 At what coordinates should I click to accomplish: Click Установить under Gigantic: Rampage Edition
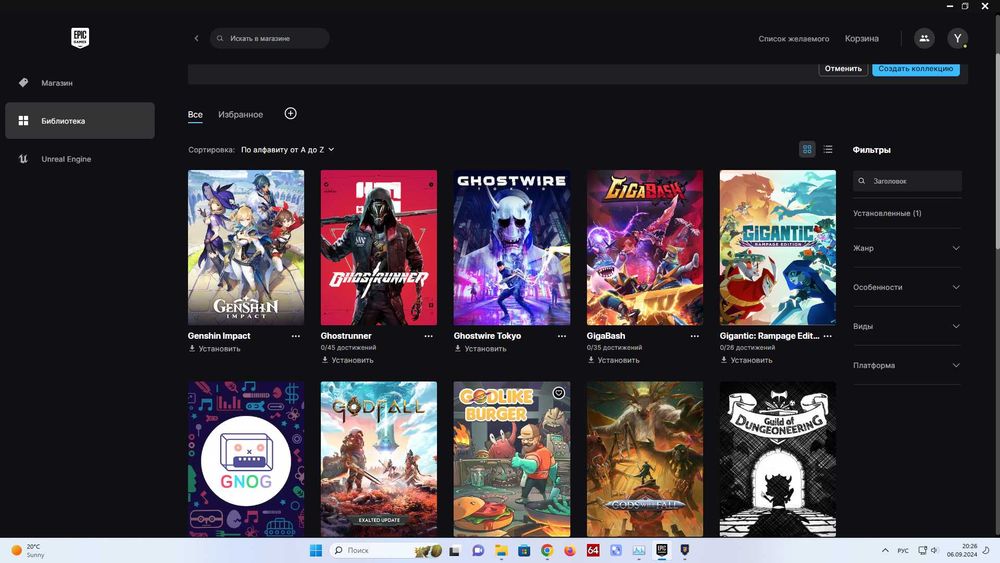(x=747, y=360)
